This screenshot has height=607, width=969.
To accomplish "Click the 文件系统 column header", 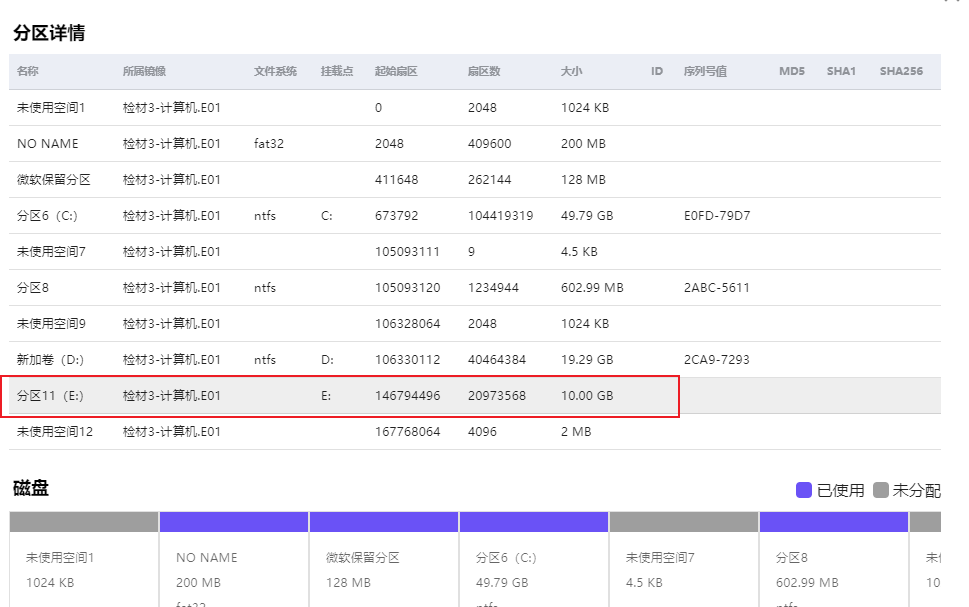I will [x=275, y=72].
